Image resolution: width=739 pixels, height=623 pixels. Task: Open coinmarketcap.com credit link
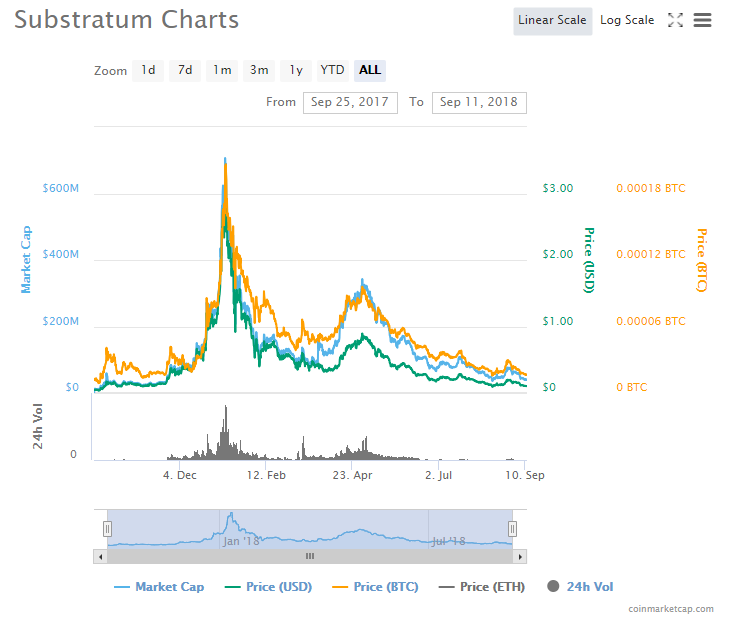(x=671, y=609)
